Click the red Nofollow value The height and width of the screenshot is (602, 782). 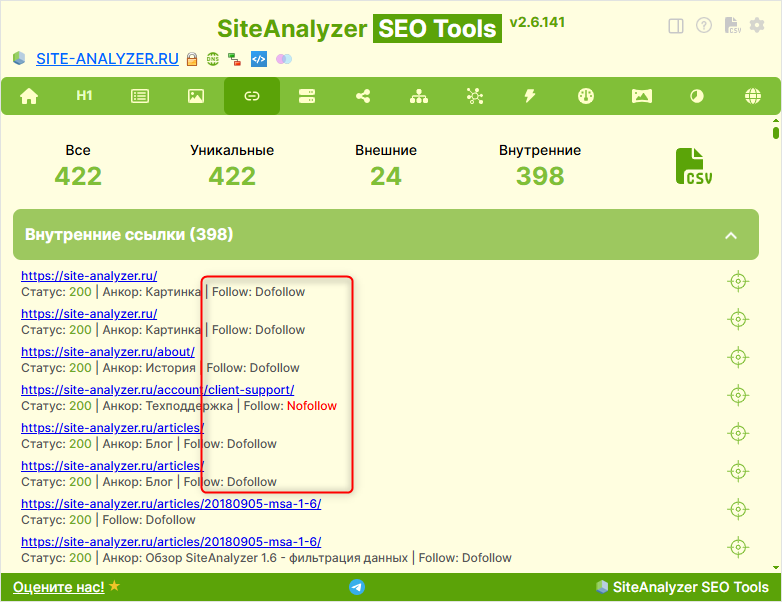312,405
